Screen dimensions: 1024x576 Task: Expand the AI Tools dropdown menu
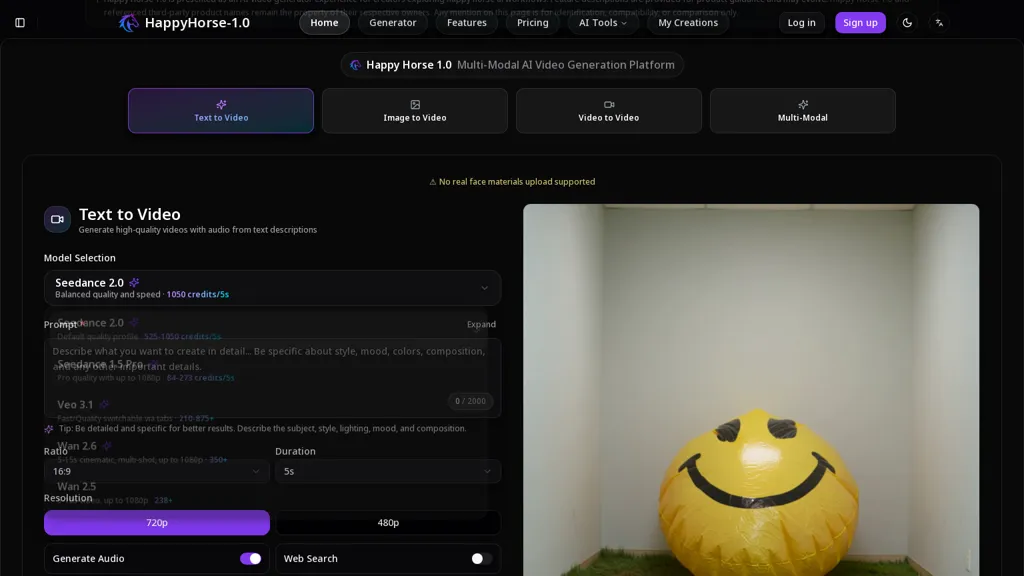602,23
